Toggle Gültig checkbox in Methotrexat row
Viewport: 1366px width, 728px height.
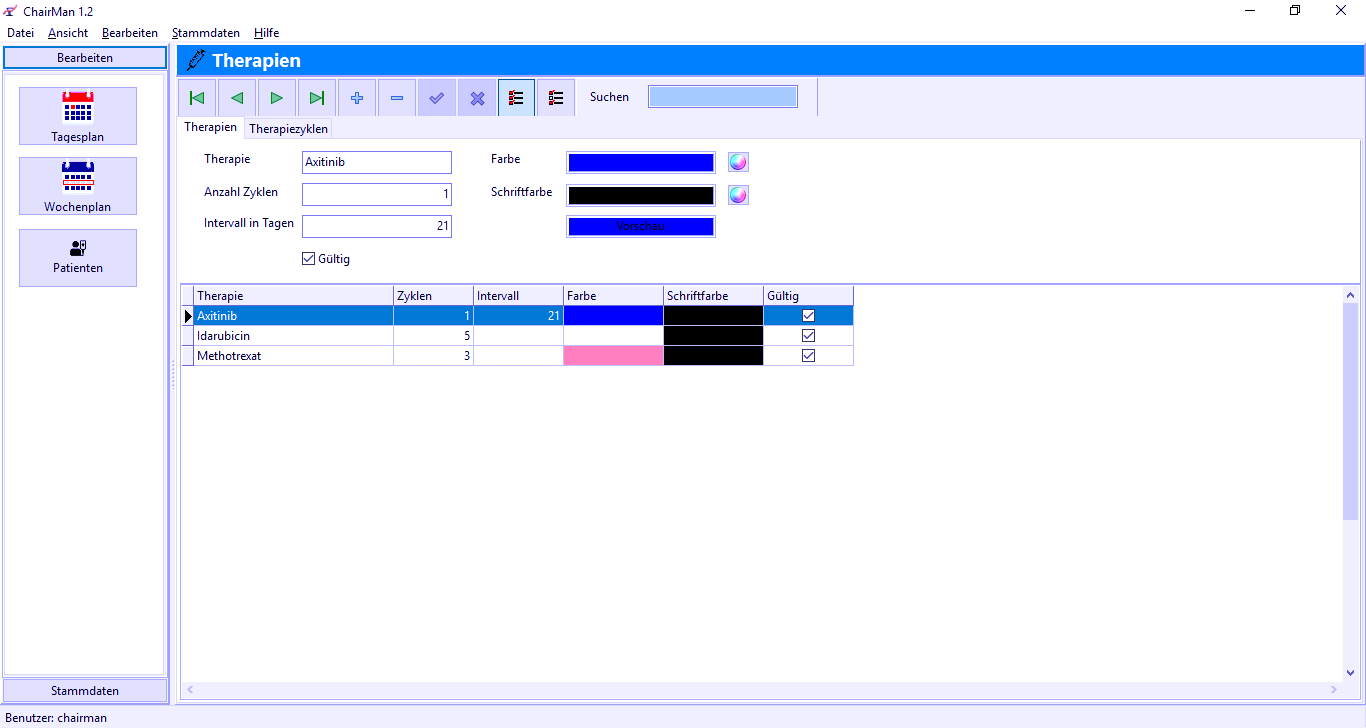(x=809, y=356)
